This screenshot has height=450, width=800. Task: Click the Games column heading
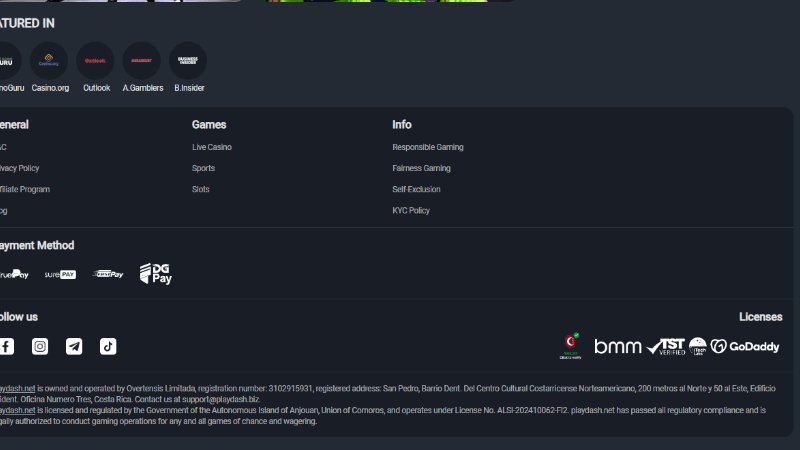coord(209,124)
